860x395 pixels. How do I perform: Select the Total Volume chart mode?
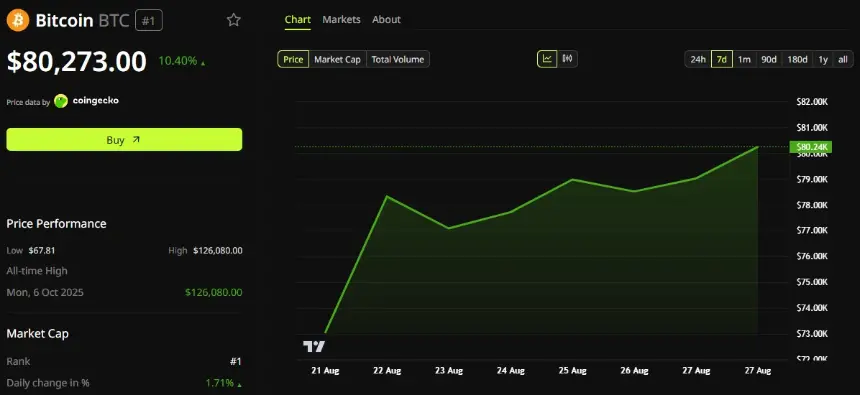398,59
